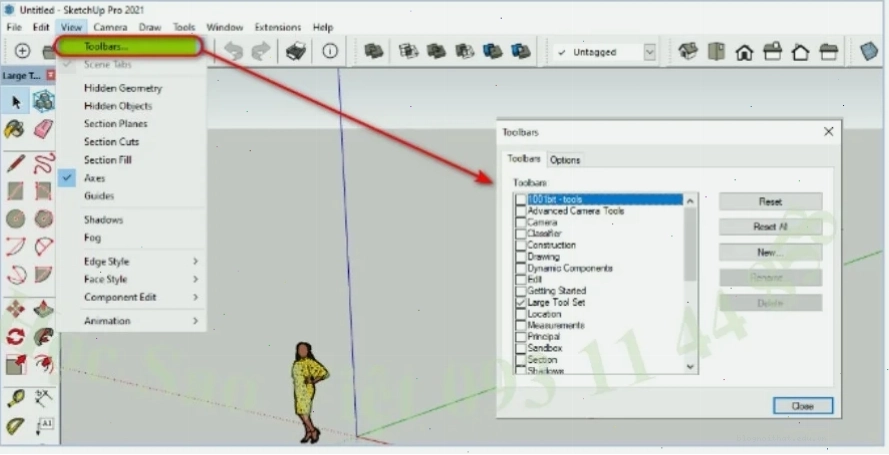Image resolution: width=889 pixels, height=455 pixels.
Task: Enable the Sandbox toolbar checkbox
Action: 520,348
